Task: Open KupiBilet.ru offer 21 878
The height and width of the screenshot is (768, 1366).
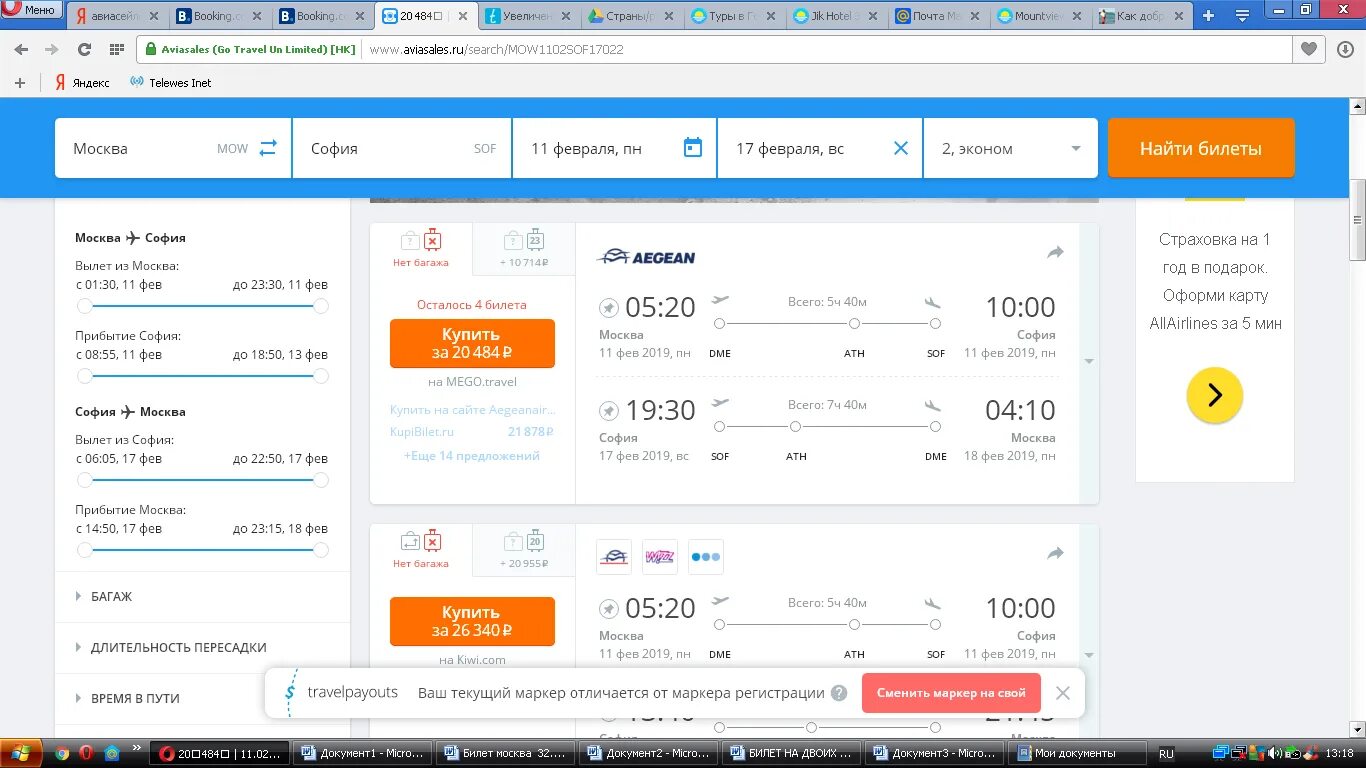Action: [x=472, y=432]
